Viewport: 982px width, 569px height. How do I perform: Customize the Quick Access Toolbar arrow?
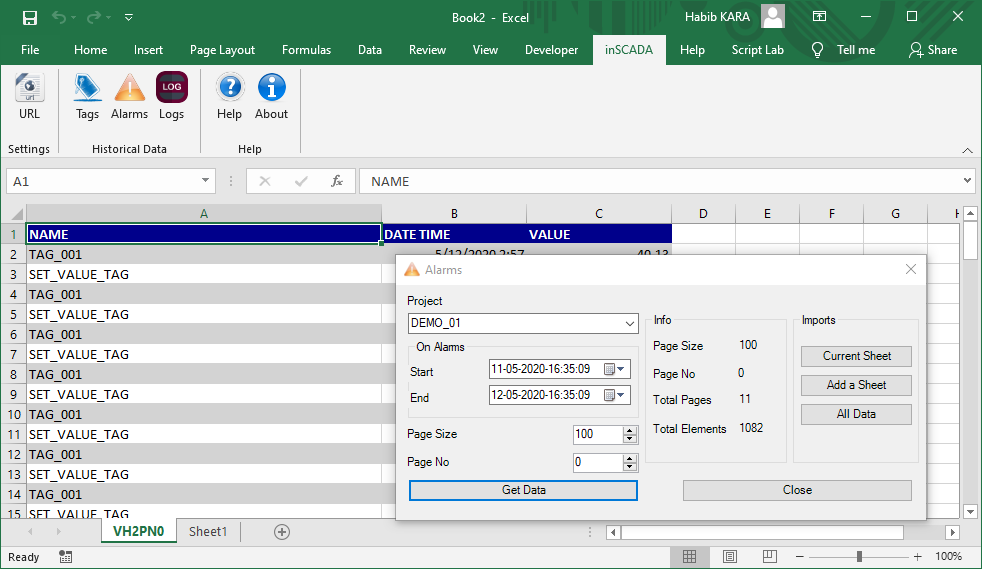(128, 18)
